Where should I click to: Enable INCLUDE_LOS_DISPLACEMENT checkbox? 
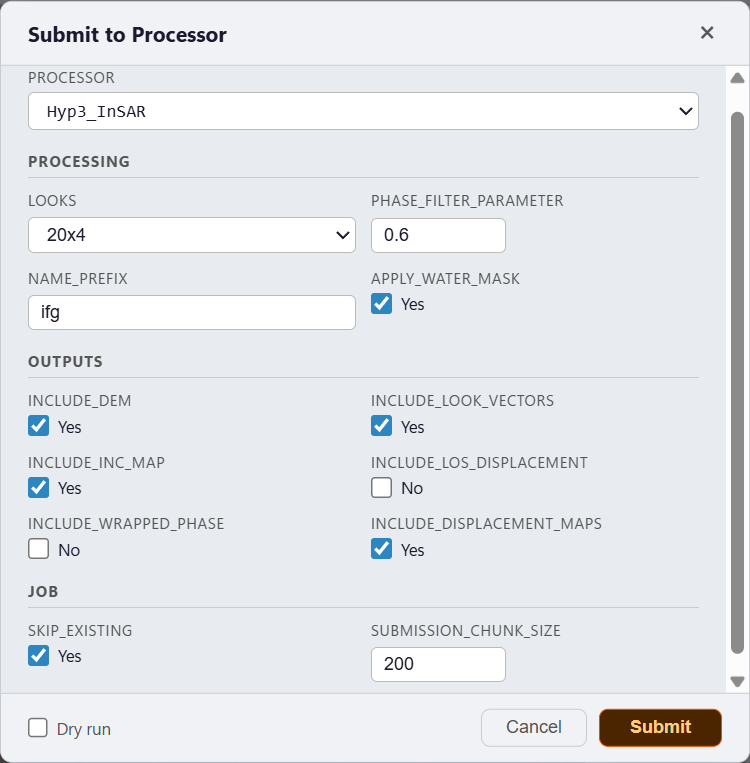pyautogui.click(x=381, y=488)
